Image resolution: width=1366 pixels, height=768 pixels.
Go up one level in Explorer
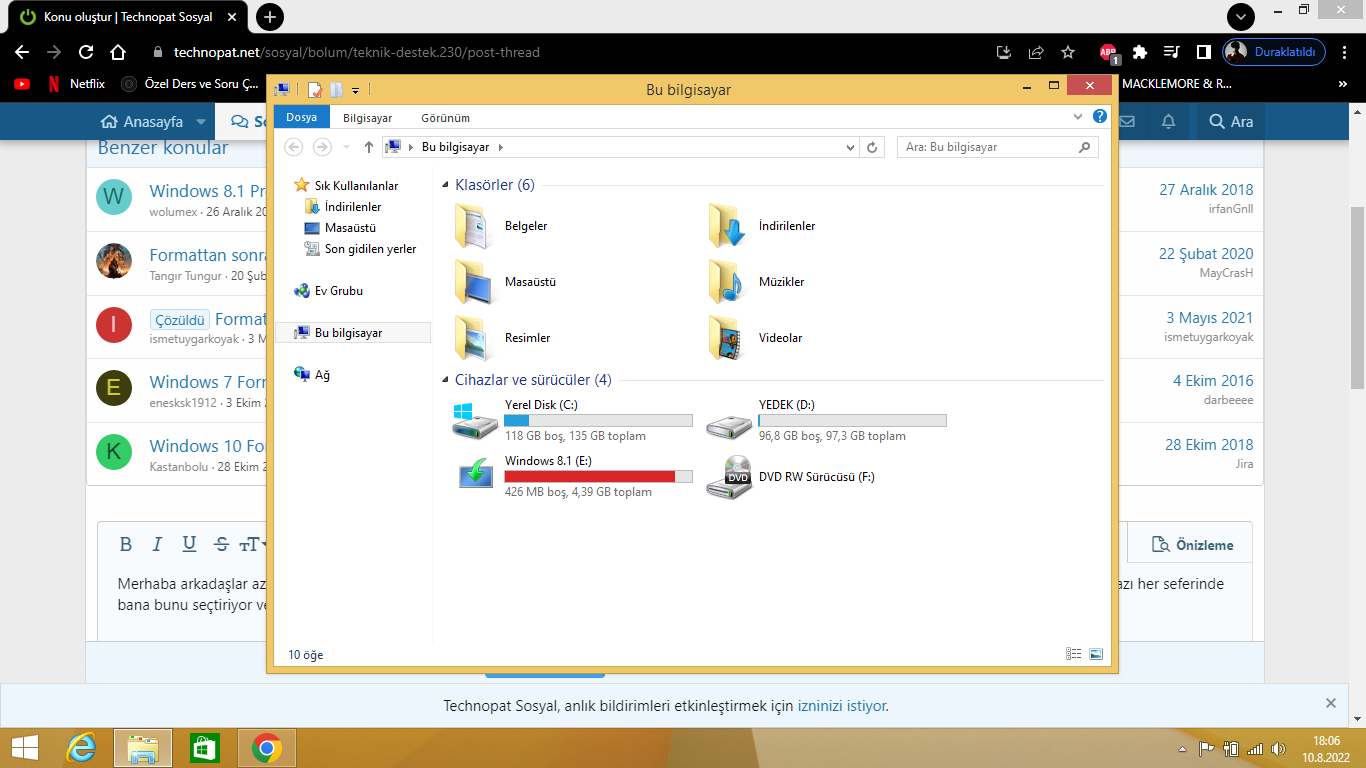click(368, 147)
